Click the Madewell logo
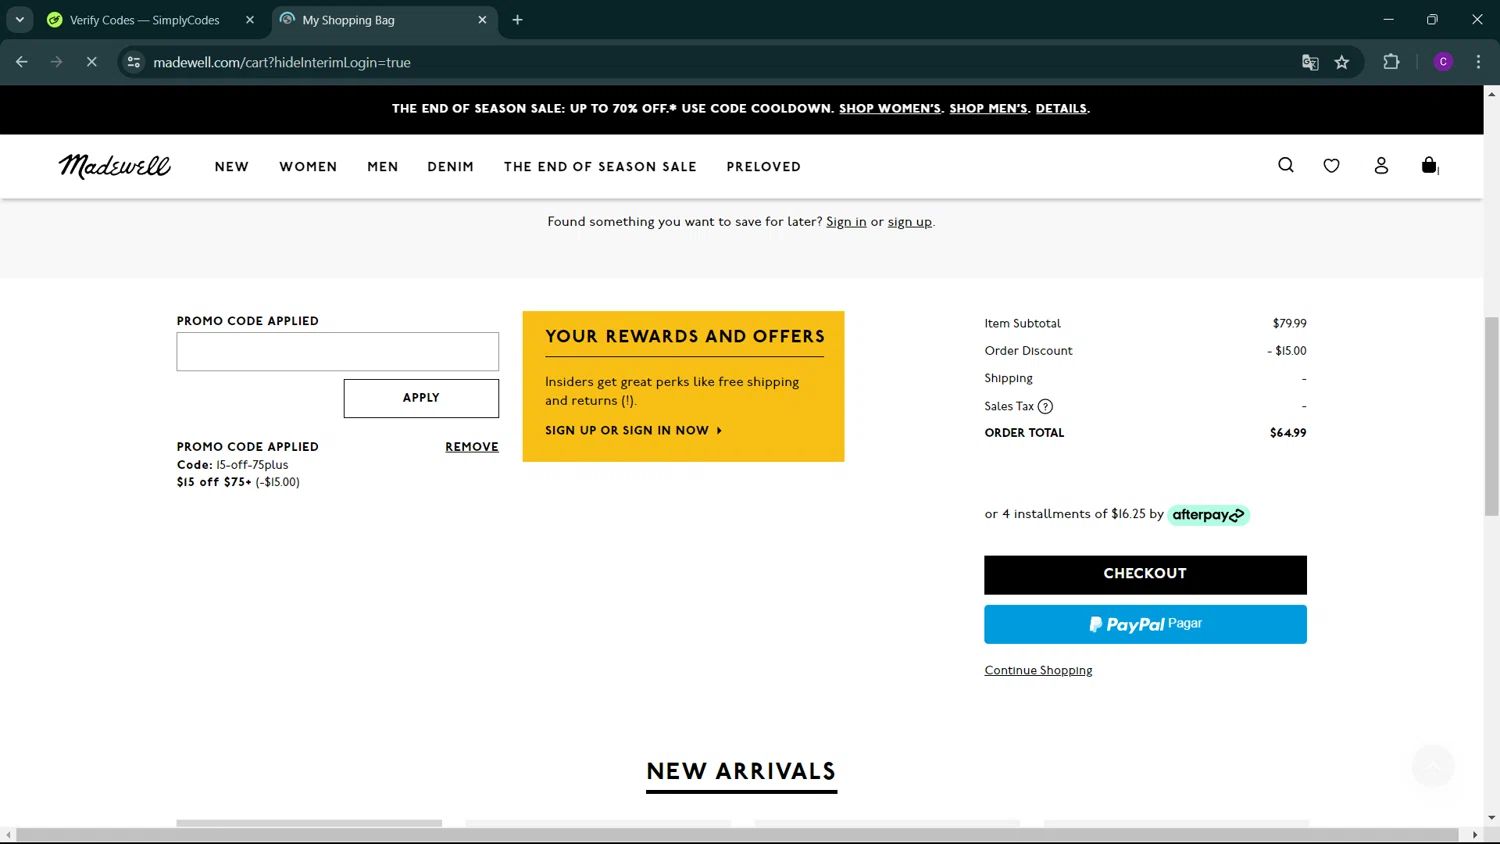Image resolution: width=1500 pixels, height=844 pixels. 115,166
